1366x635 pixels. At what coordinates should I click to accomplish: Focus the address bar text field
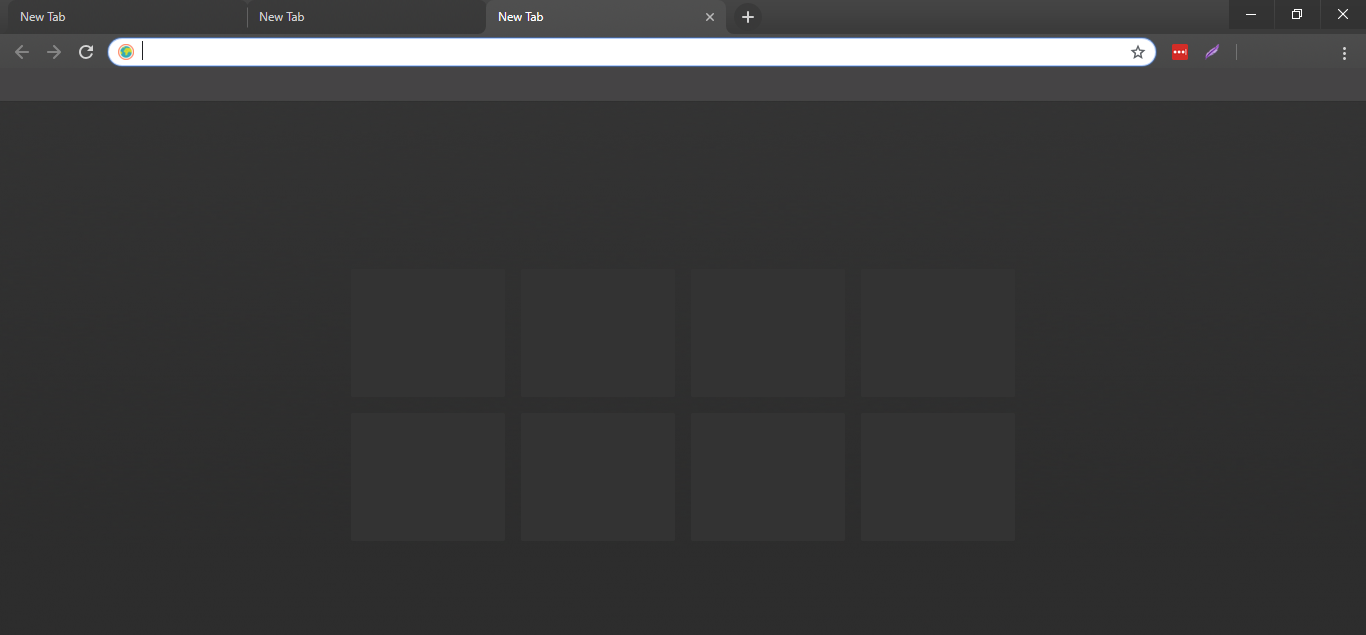tap(632, 52)
